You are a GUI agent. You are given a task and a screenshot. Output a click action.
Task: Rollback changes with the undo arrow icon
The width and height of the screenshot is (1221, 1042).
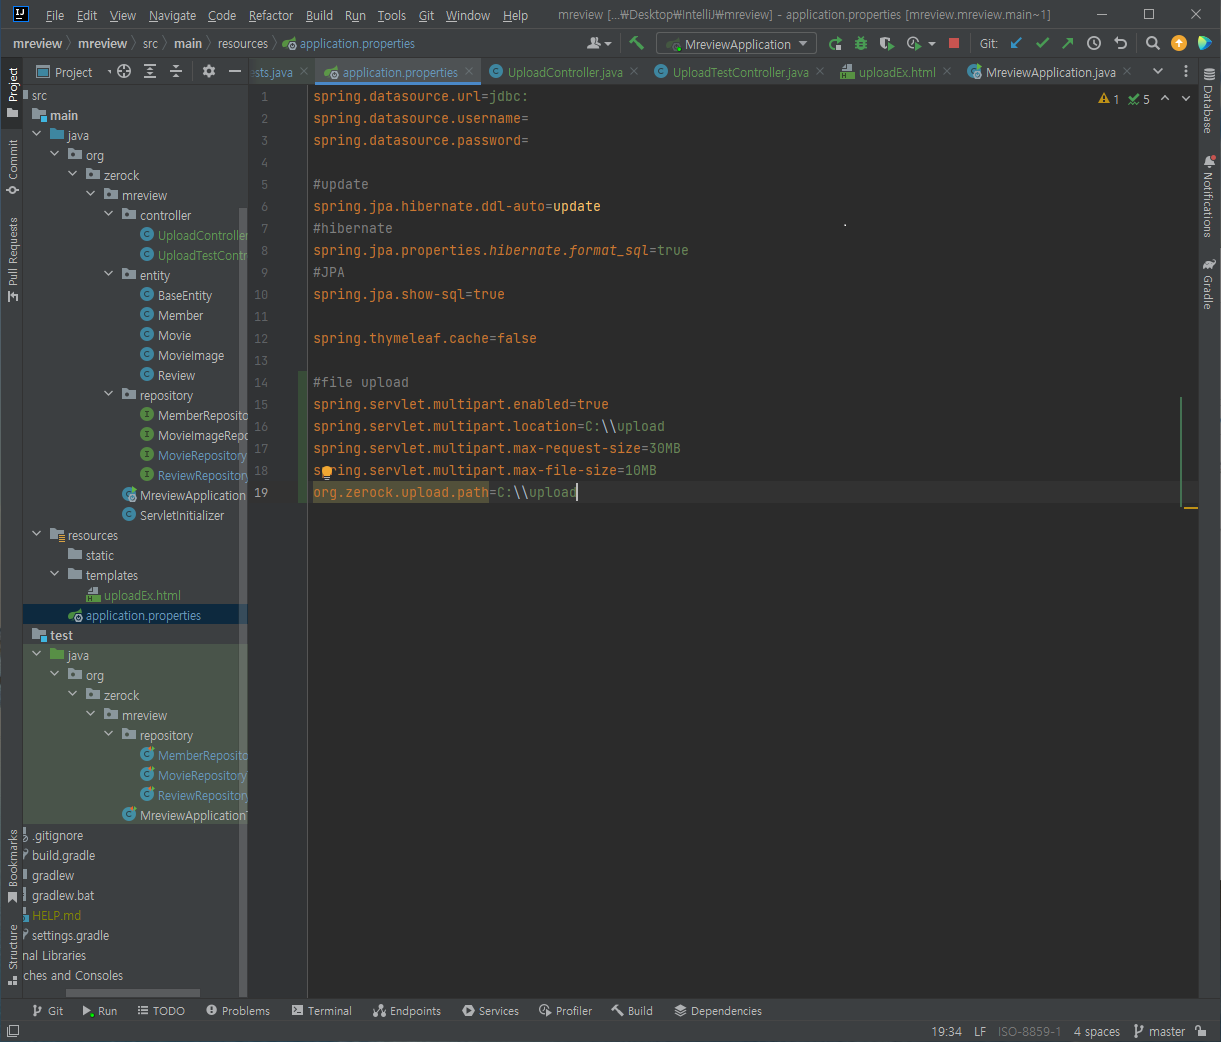(x=1120, y=43)
